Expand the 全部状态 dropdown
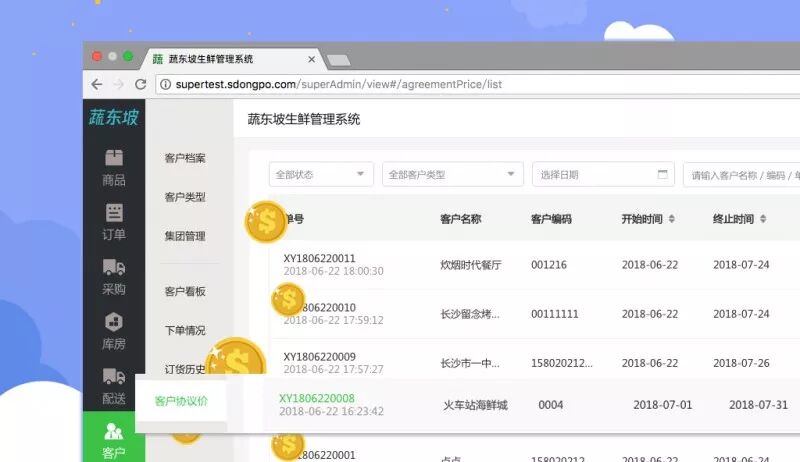The image size is (800, 462). click(x=321, y=174)
